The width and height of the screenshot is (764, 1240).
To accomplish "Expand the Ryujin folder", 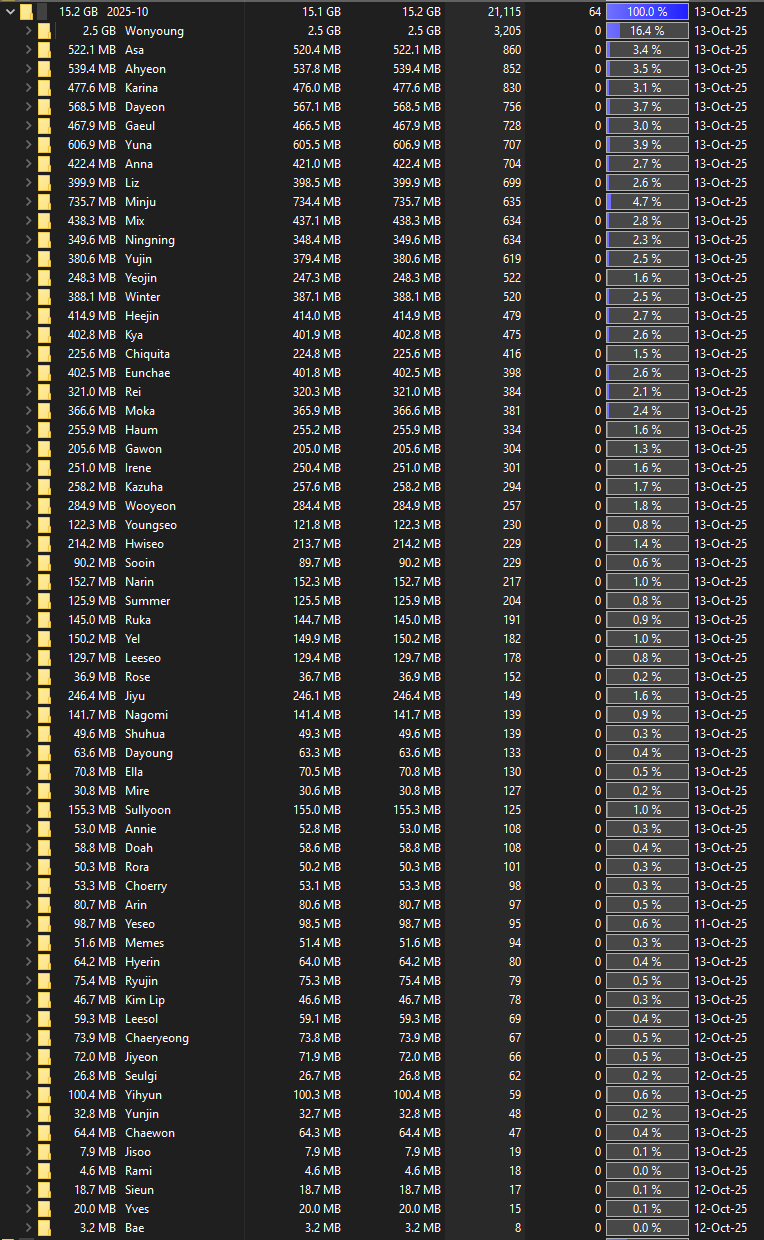I will [x=27, y=981].
